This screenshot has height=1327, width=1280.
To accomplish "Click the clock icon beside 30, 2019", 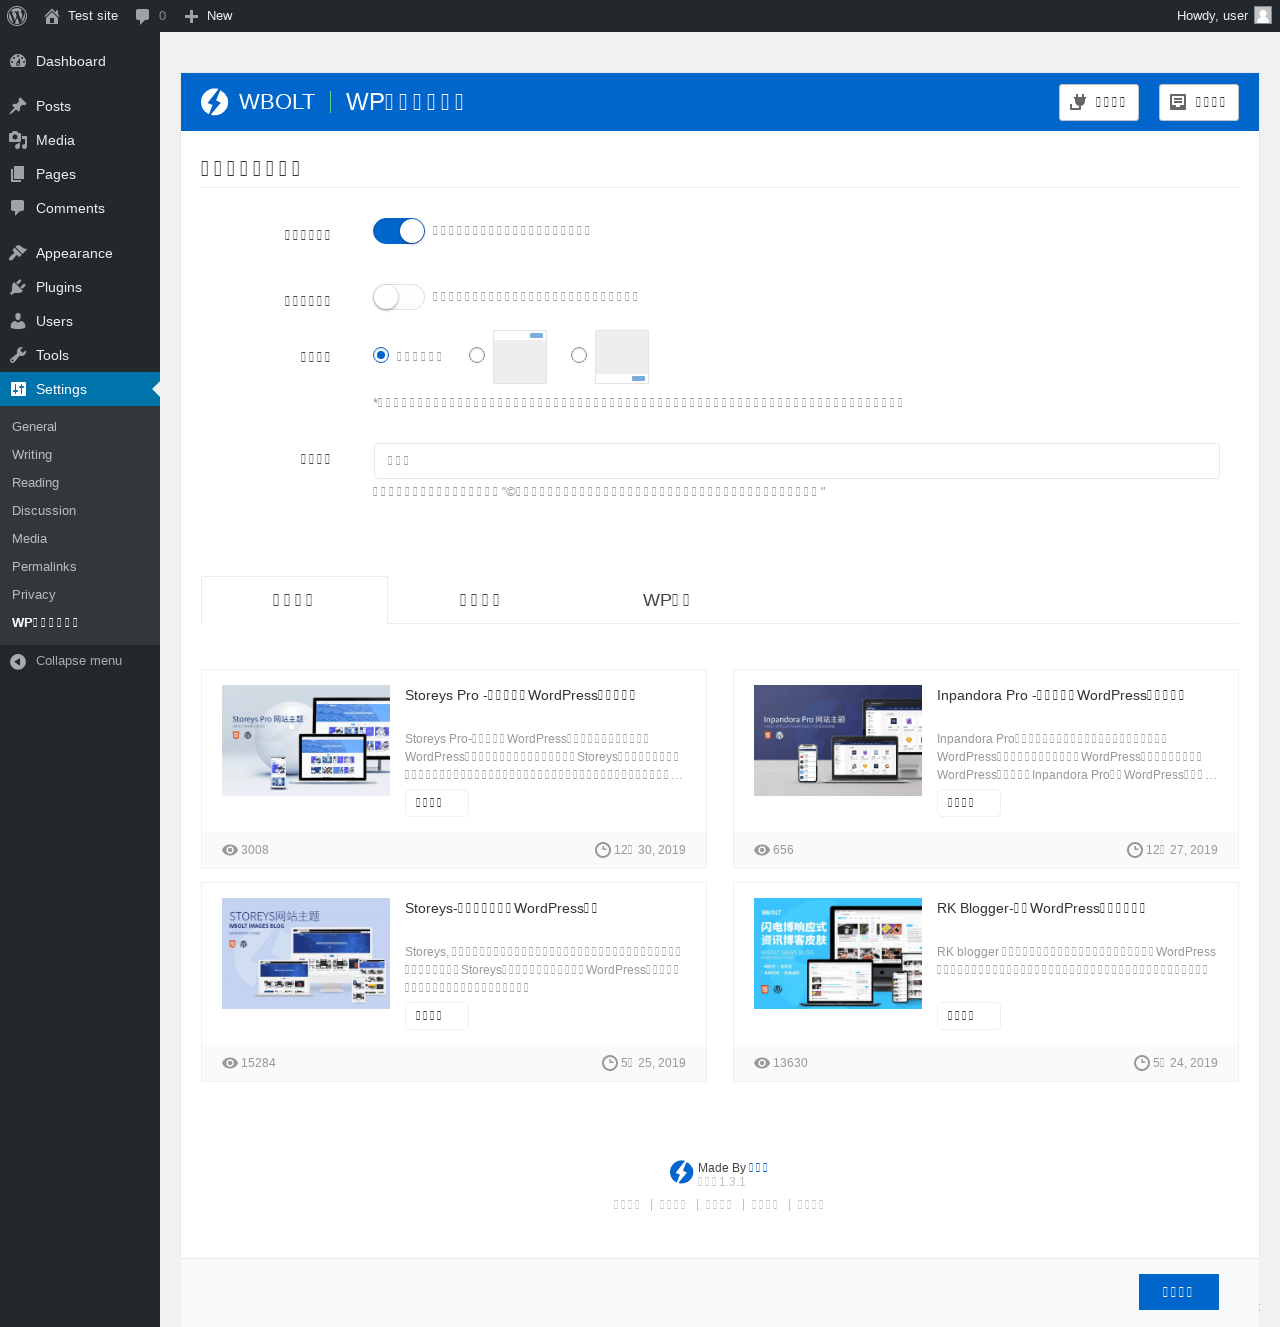I will pos(603,850).
